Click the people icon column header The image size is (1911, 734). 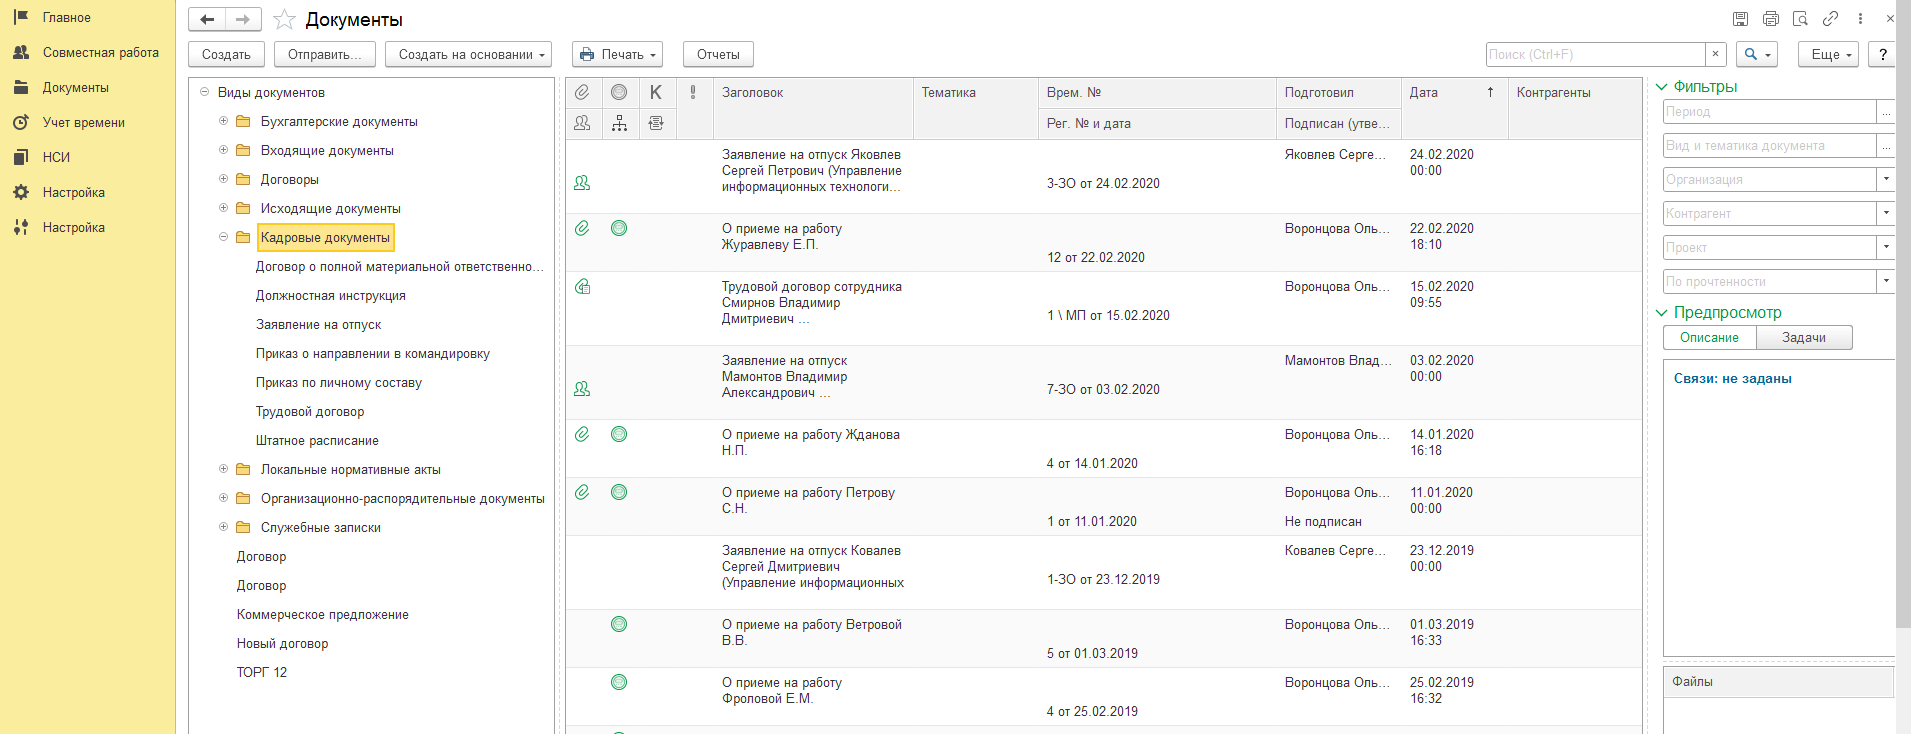[x=582, y=123]
